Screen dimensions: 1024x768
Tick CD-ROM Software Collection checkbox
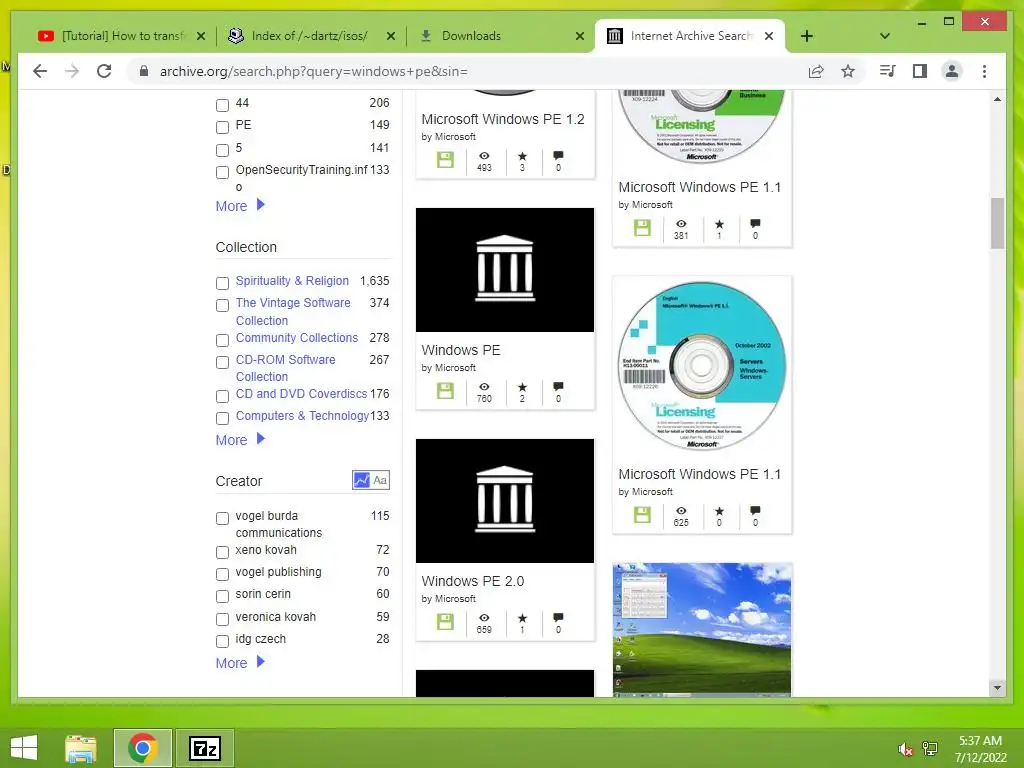pyautogui.click(x=222, y=362)
